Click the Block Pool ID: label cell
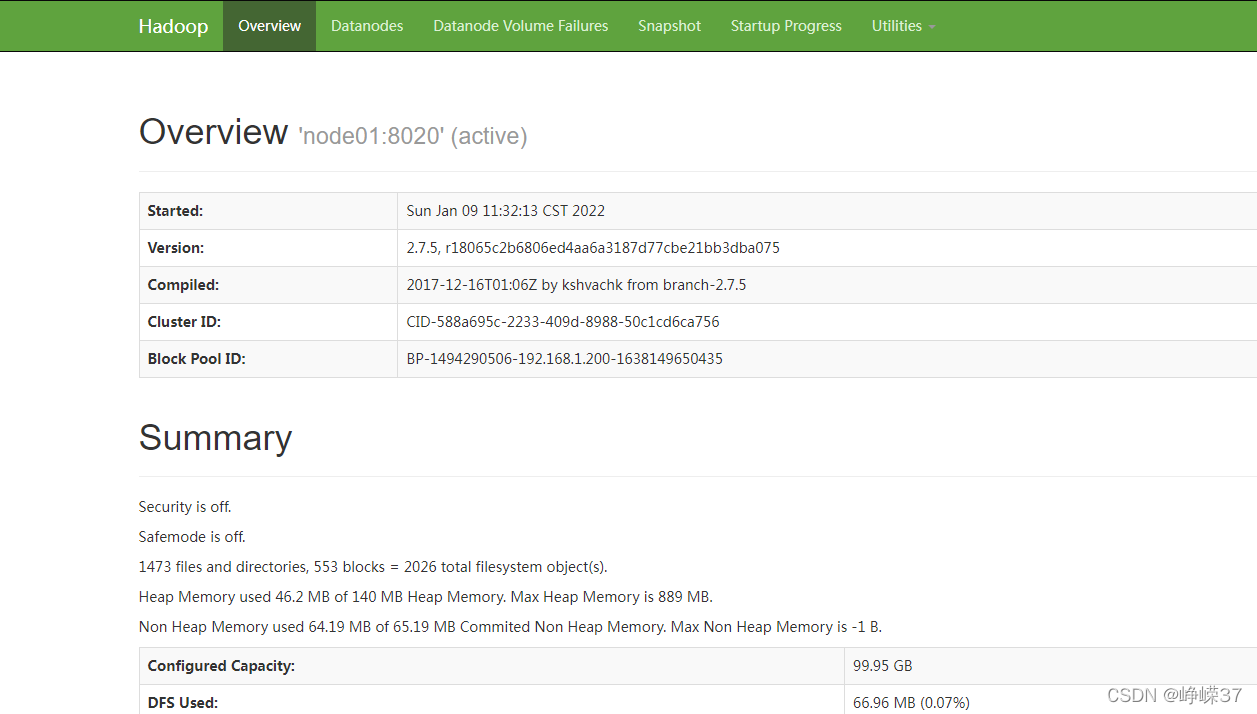The height and width of the screenshot is (714, 1257). click(x=268, y=359)
